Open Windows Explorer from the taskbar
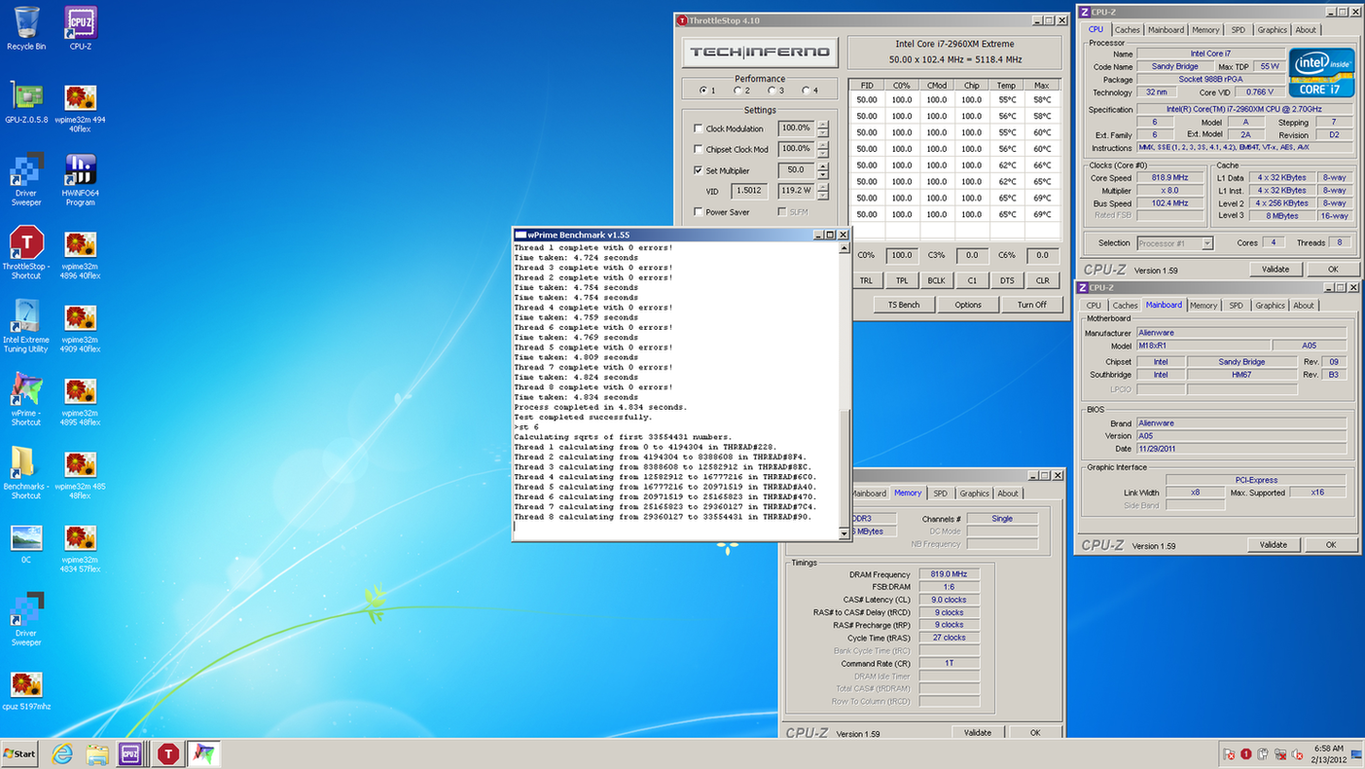This screenshot has height=769, width=1365. [97, 754]
